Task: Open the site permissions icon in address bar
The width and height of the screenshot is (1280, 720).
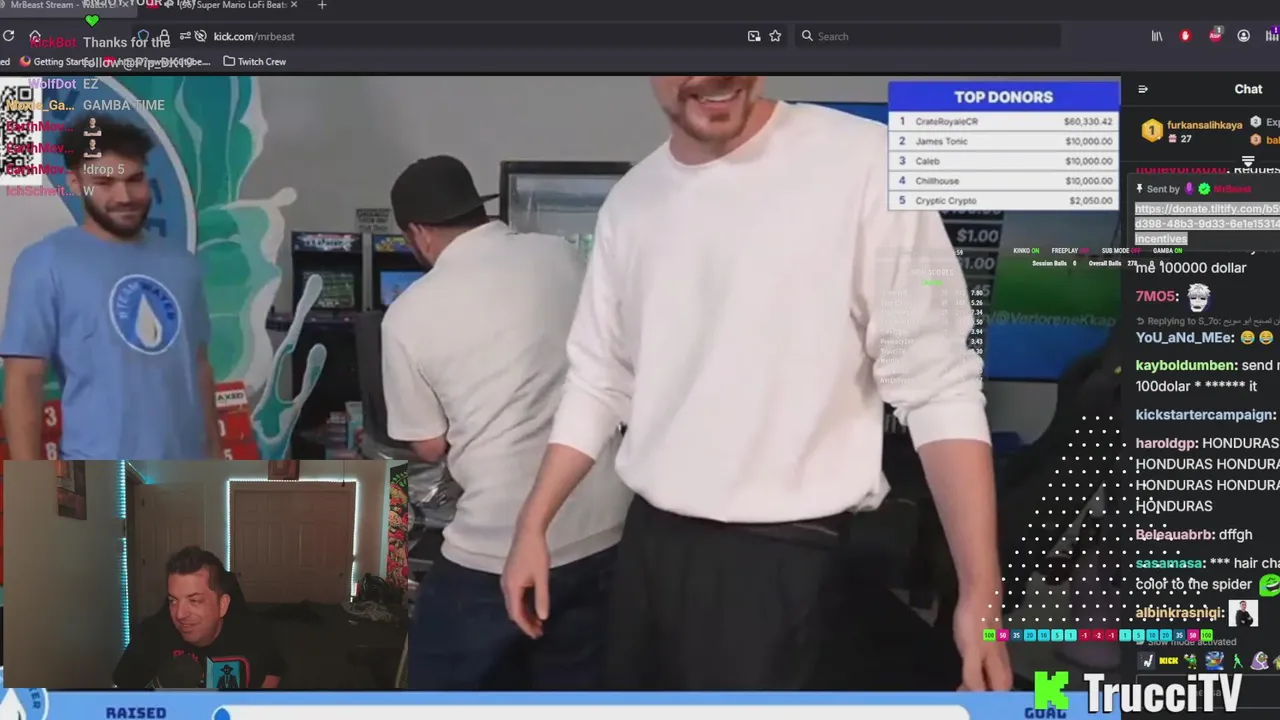Action: pos(185,36)
